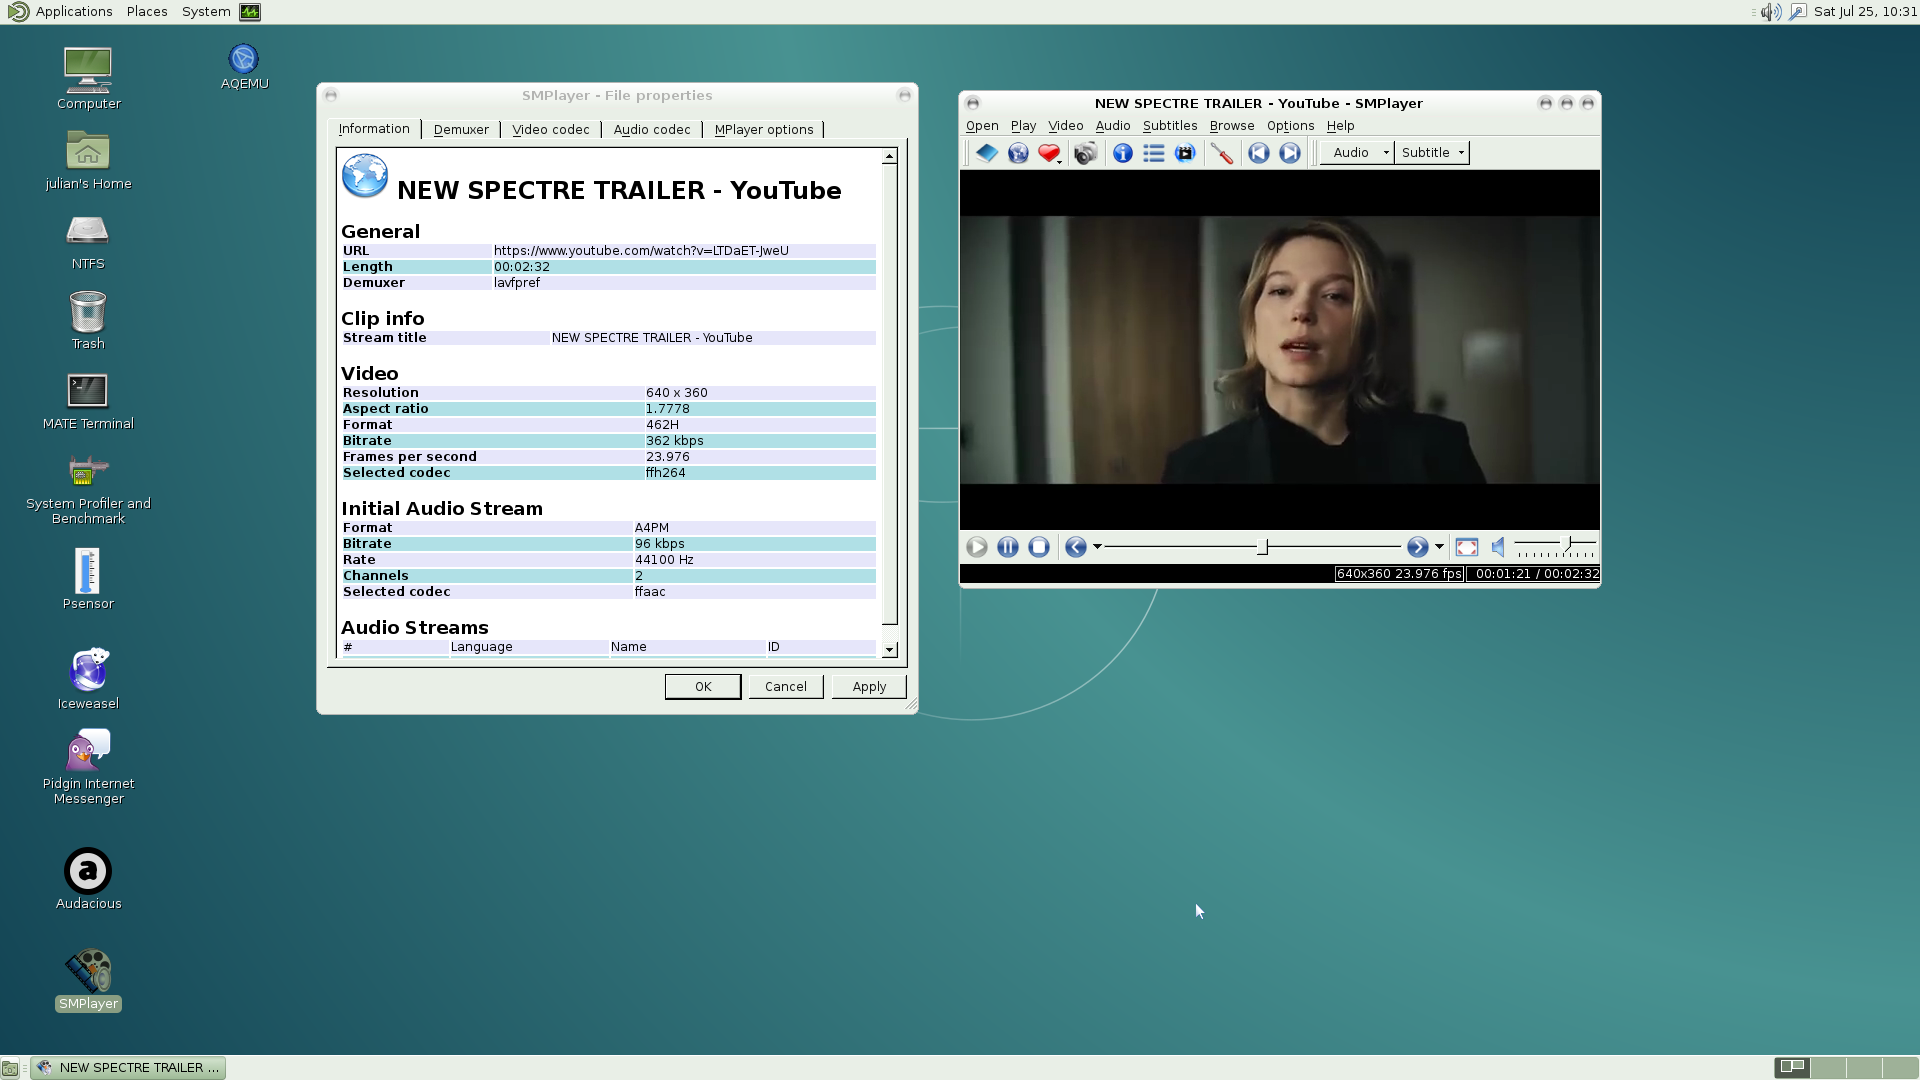Toggle fullscreen mode button

tap(1466, 547)
